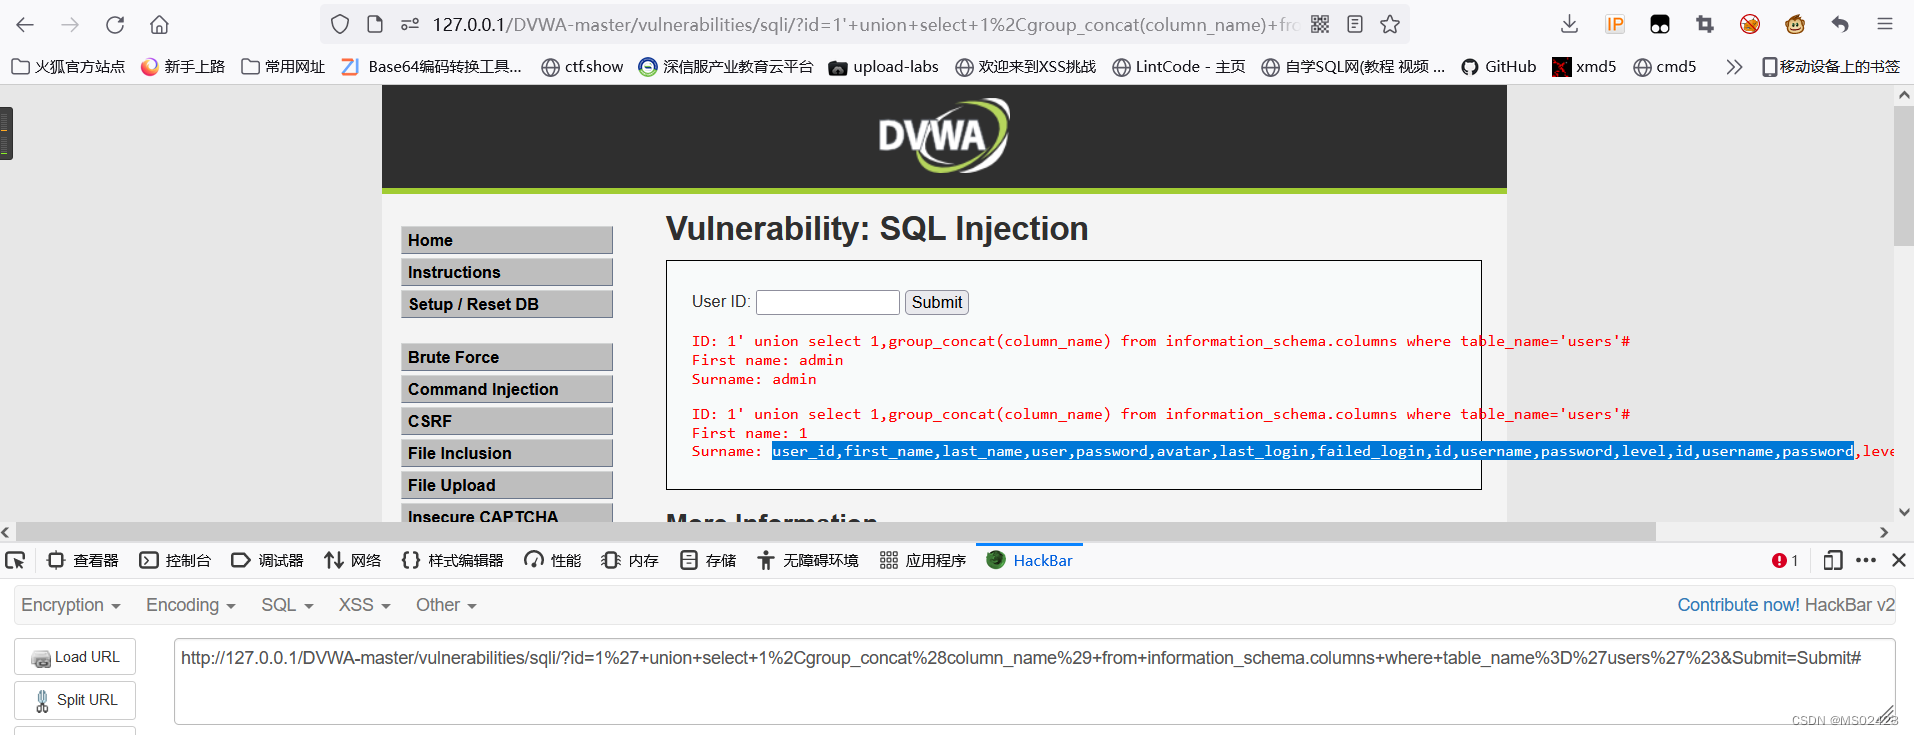Open LintCode bookmark
Image resolution: width=1914 pixels, height=735 pixels.
1179,67
